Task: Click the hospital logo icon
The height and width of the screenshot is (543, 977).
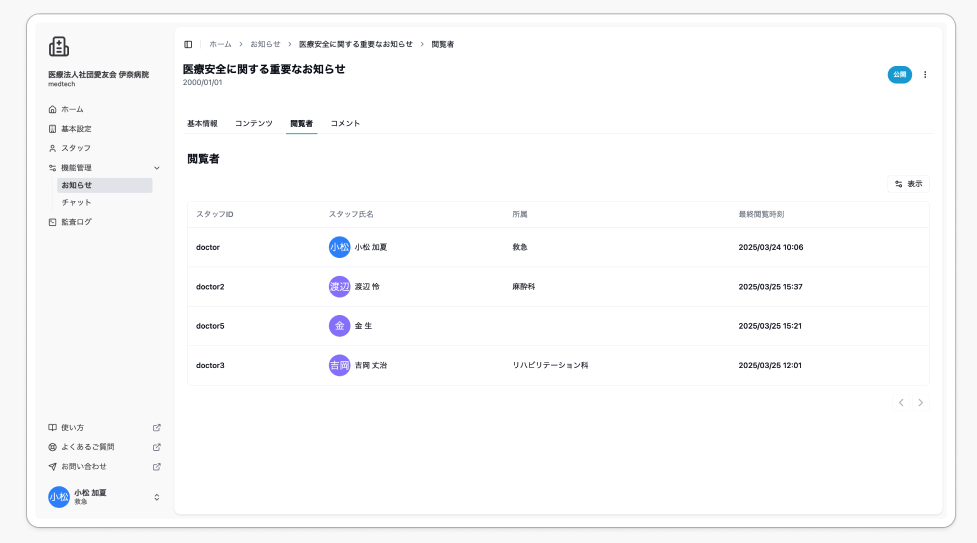Action: [x=59, y=47]
